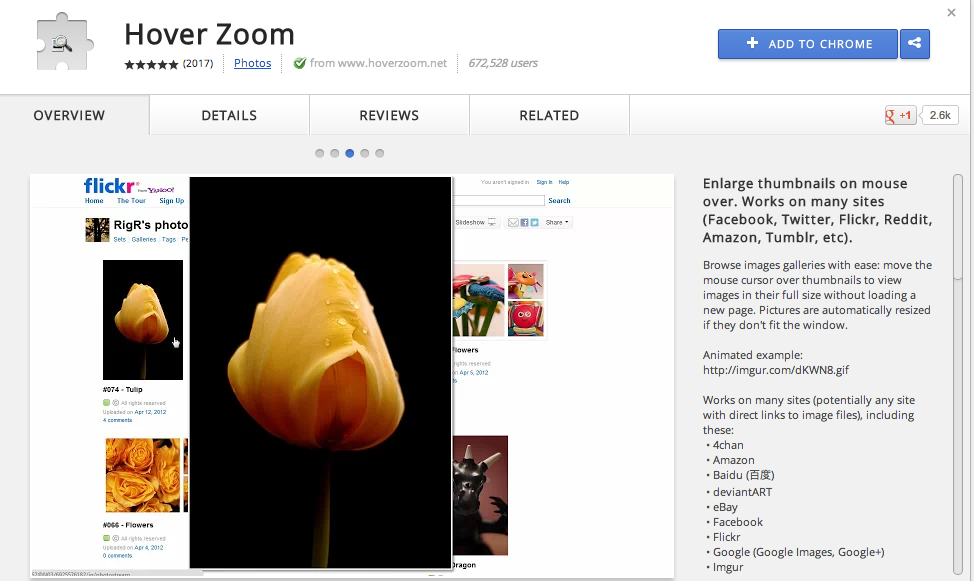Click the Google +1 button
The height and width of the screenshot is (581, 974).
click(x=900, y=115)
